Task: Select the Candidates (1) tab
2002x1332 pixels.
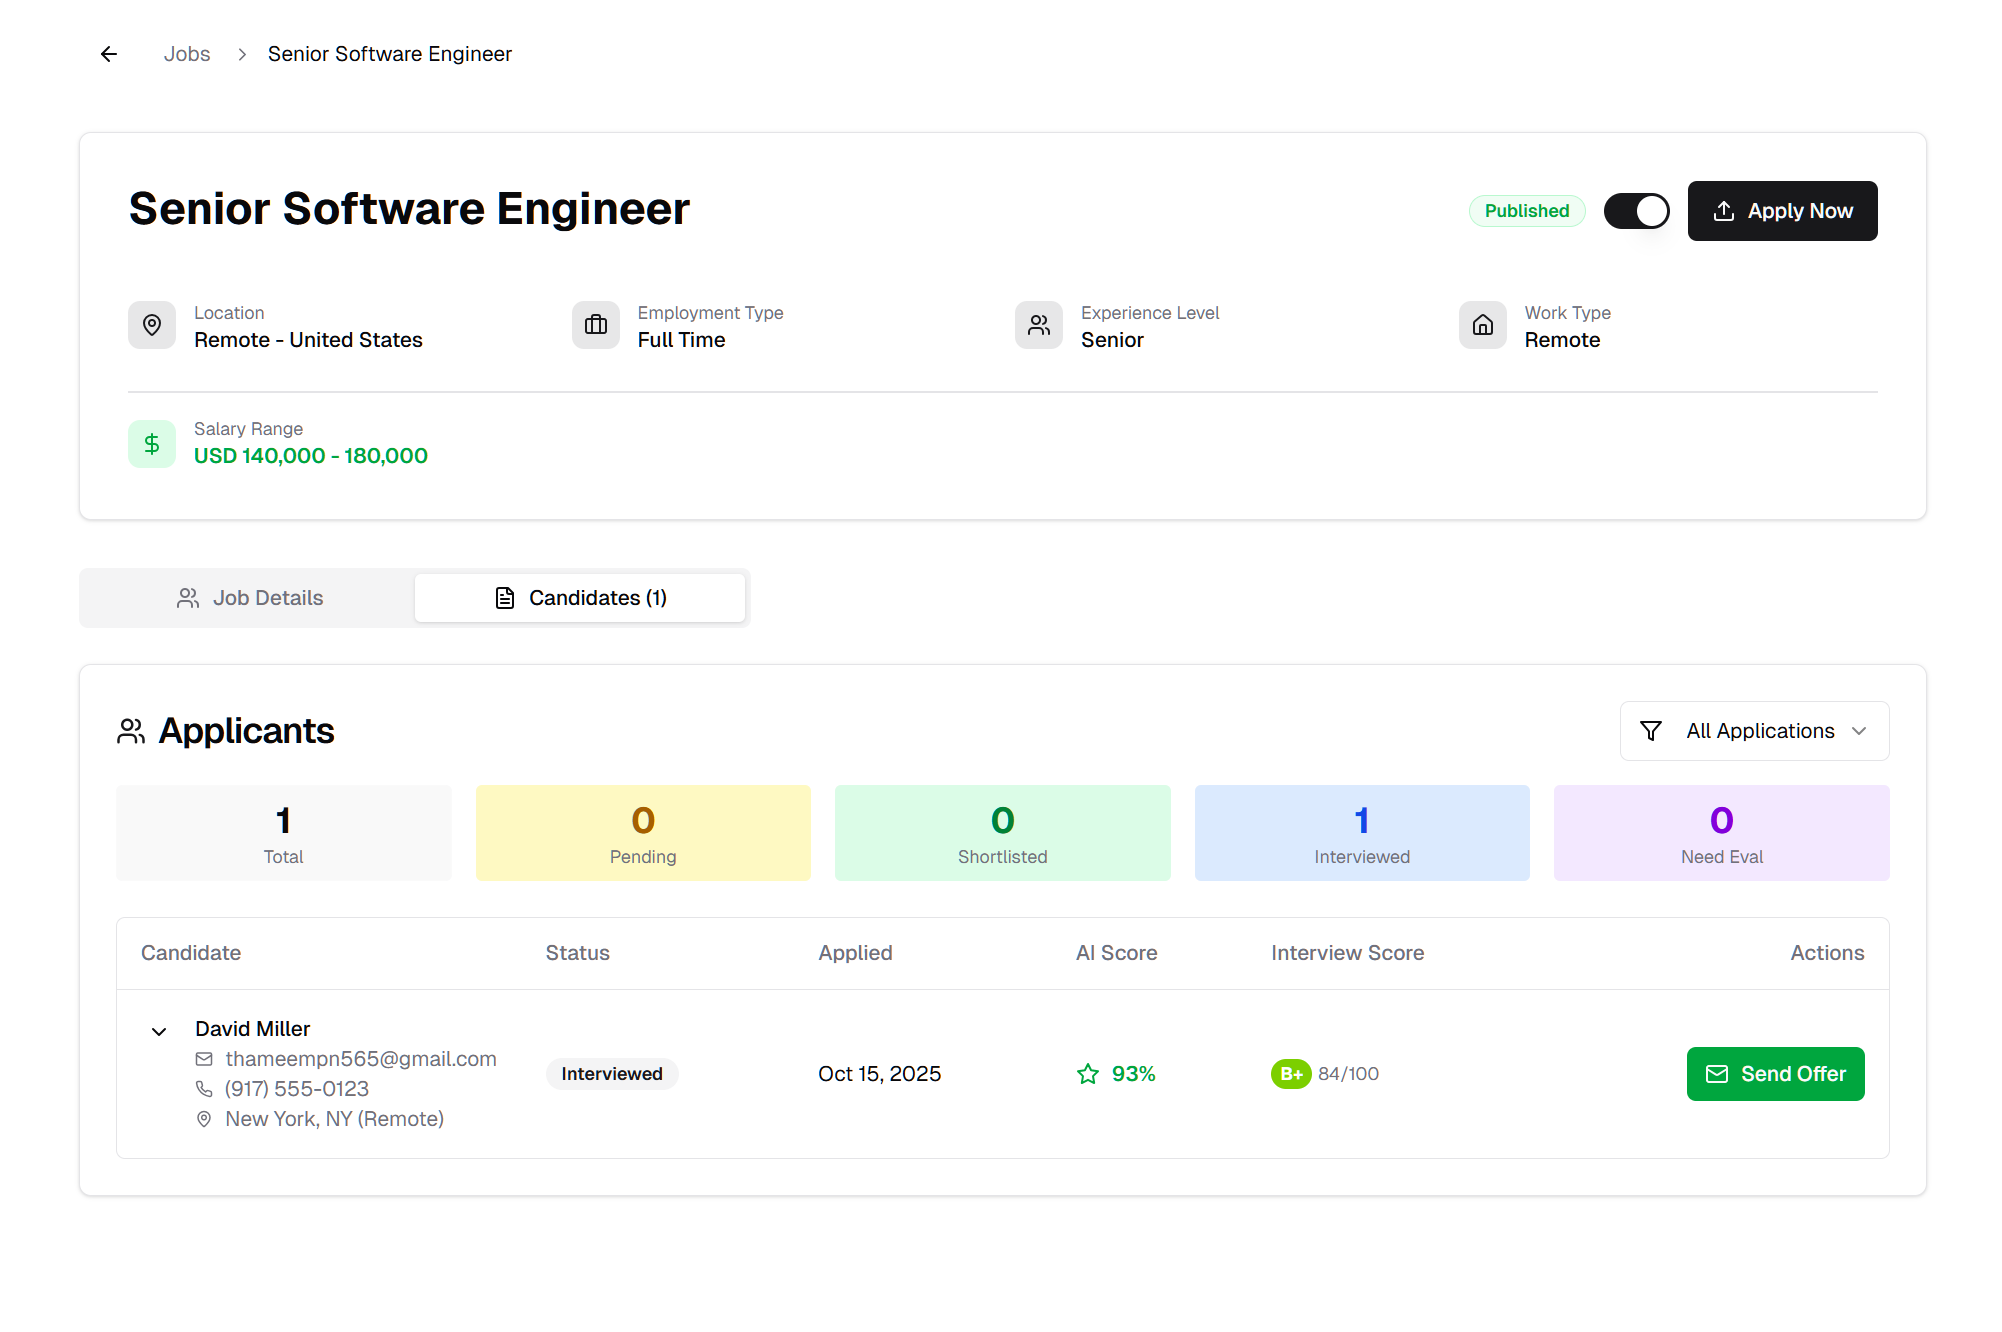Action: click(x=580, y=598)
